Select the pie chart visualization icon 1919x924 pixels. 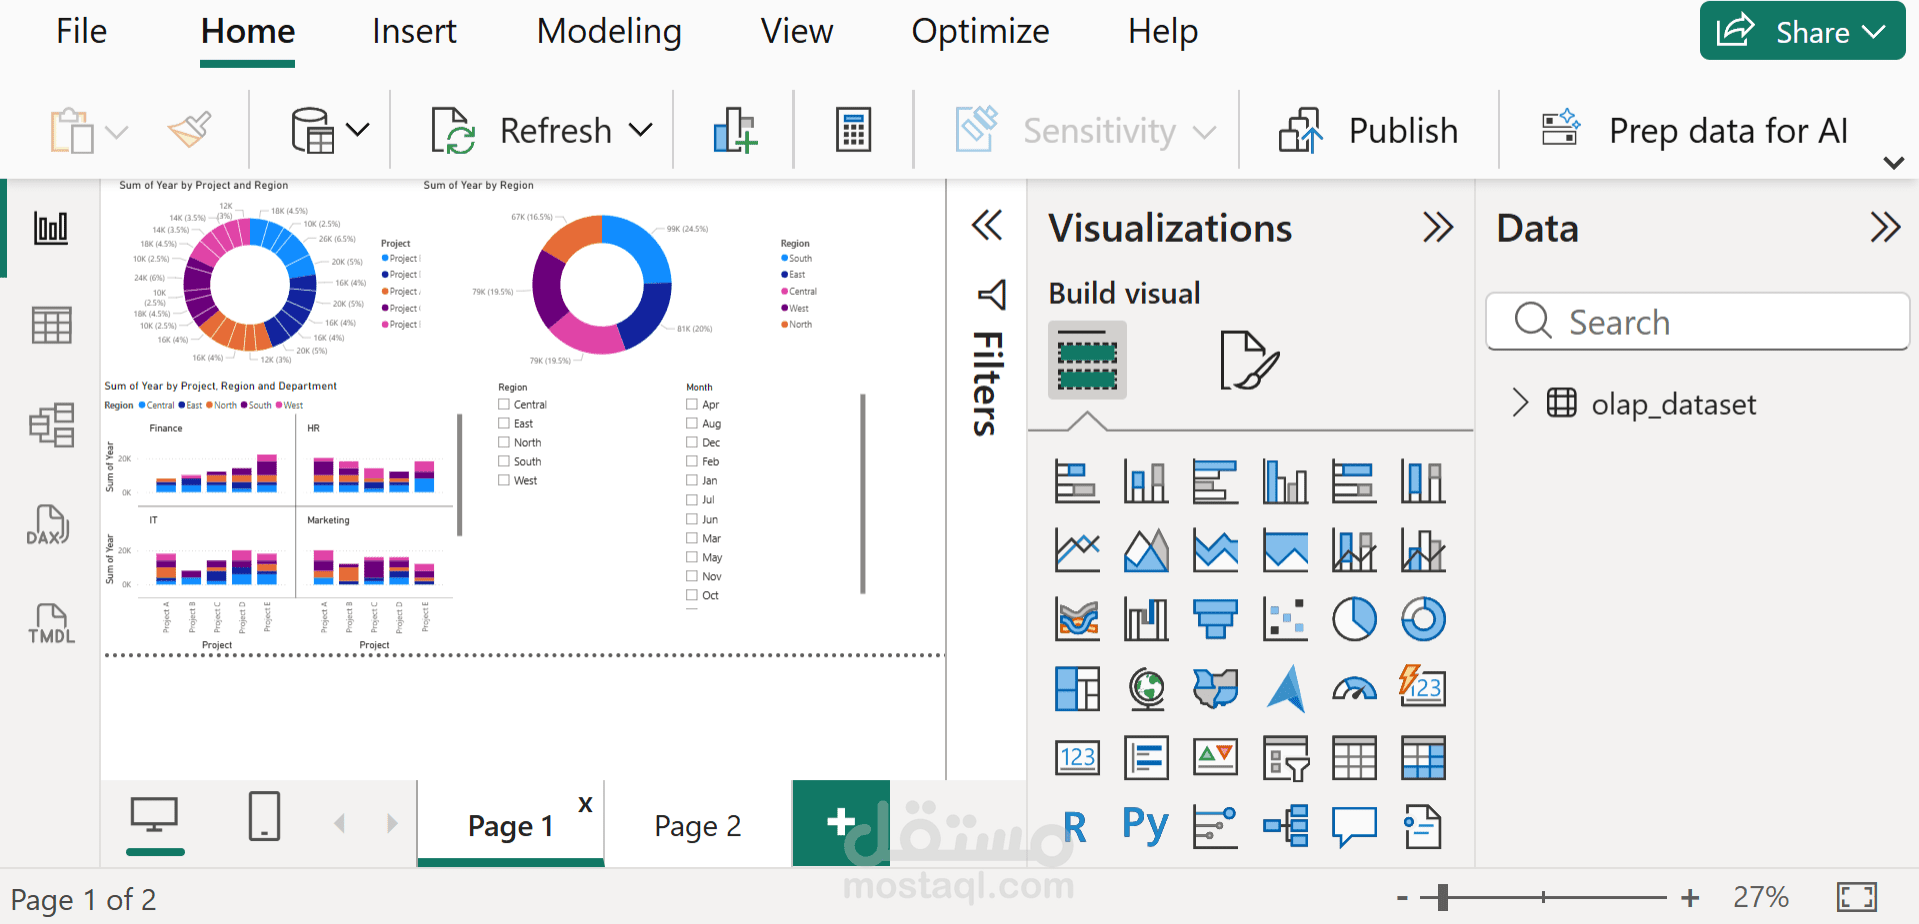coord(1354,619)
